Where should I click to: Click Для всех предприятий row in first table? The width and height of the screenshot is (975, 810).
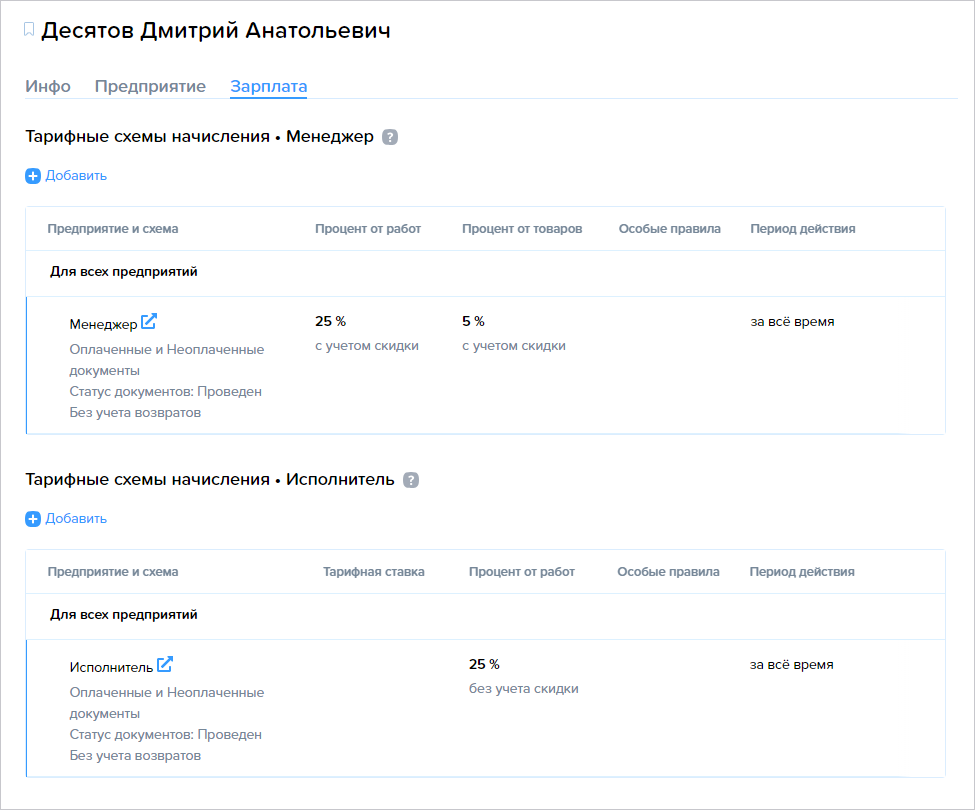(x=486, y=274)
